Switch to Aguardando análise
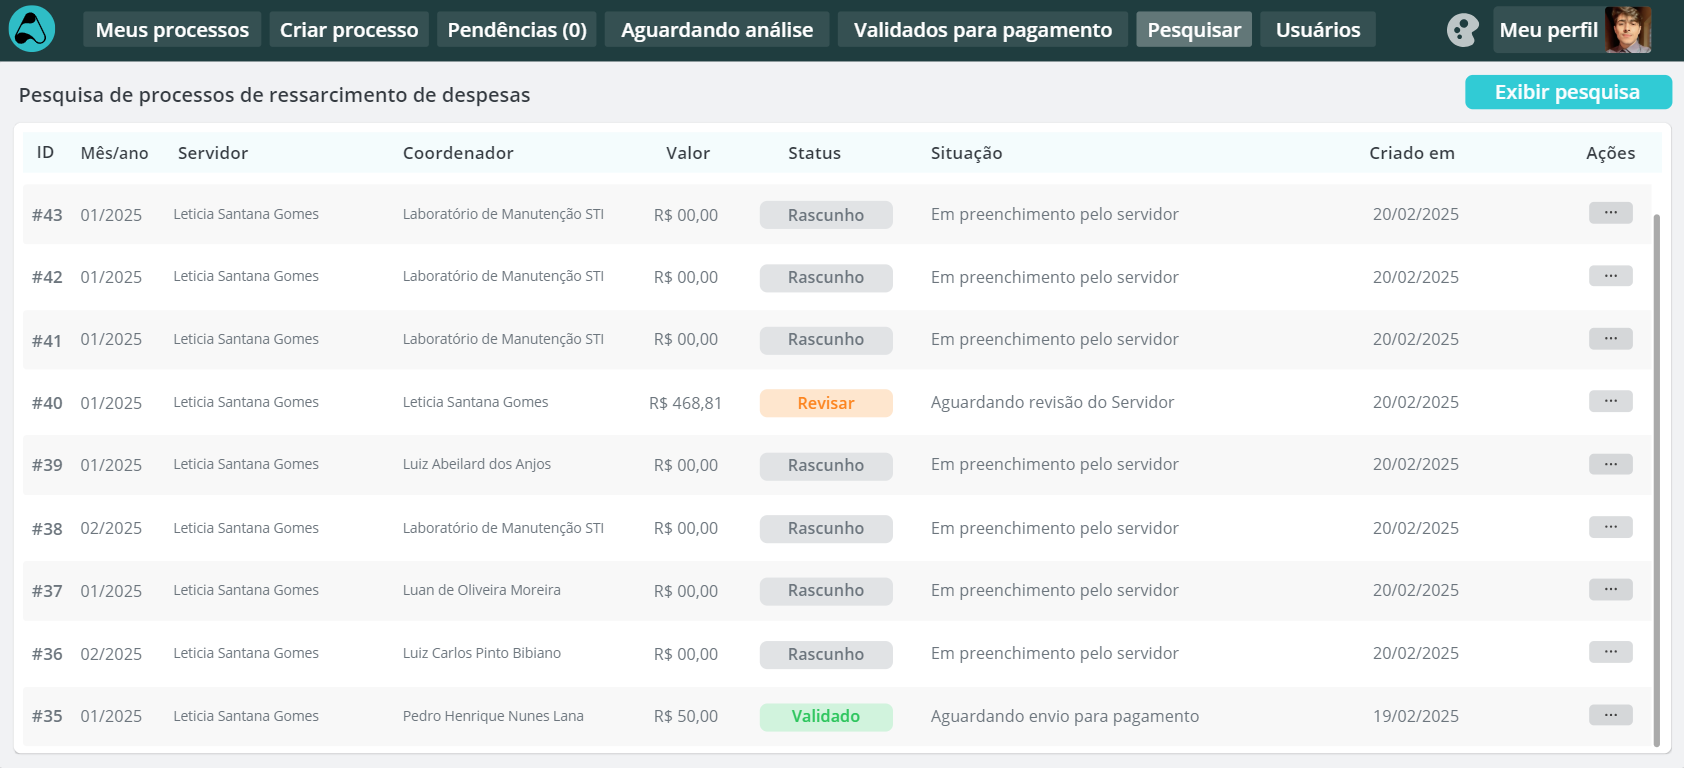Image resolution: width=1684 pixels, height=768 pixels. click(x=717, y=30)
